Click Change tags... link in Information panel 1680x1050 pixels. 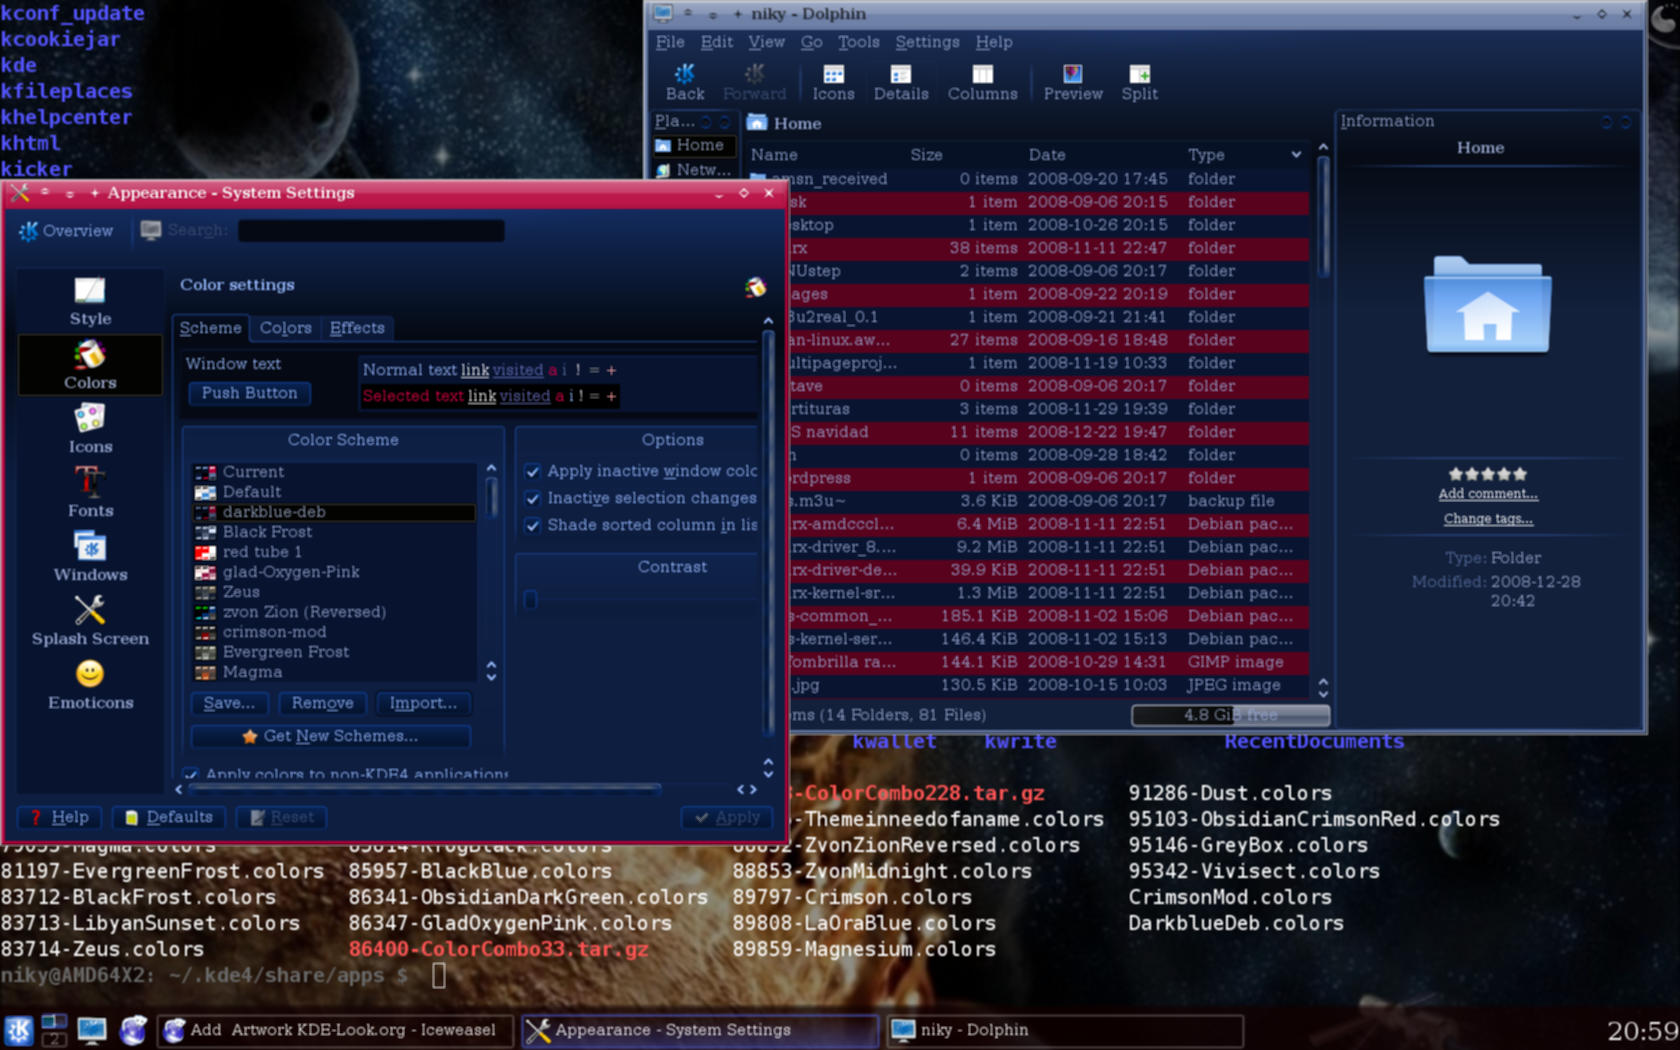click(1487, 519)
